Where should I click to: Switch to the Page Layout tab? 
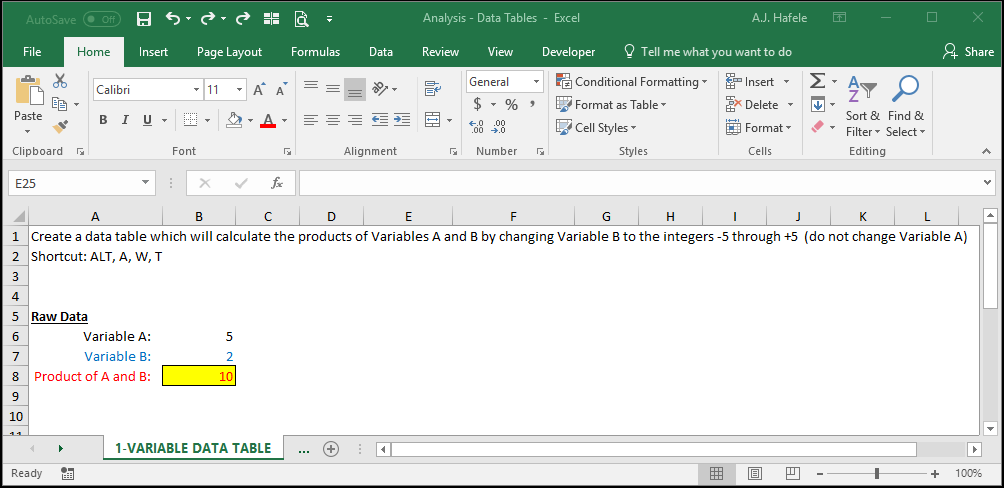(229, 52)
